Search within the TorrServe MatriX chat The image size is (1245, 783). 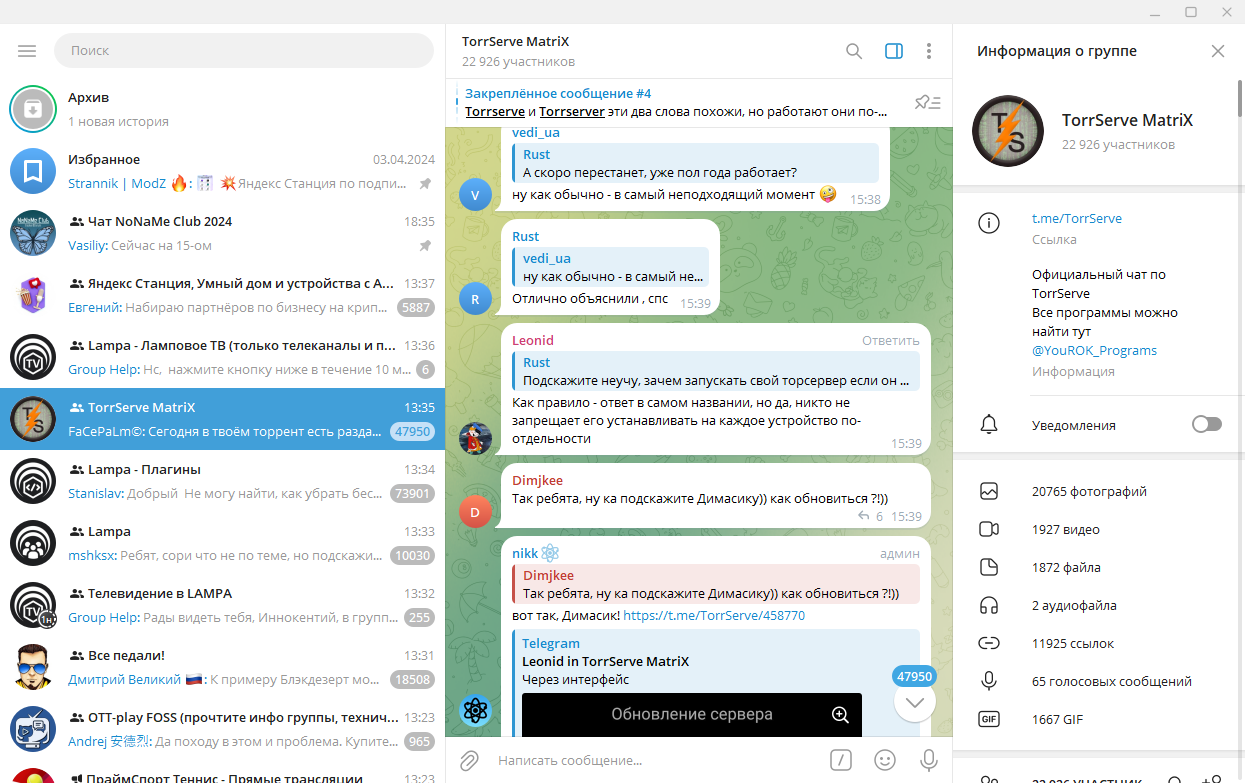[x=854, y=51]
